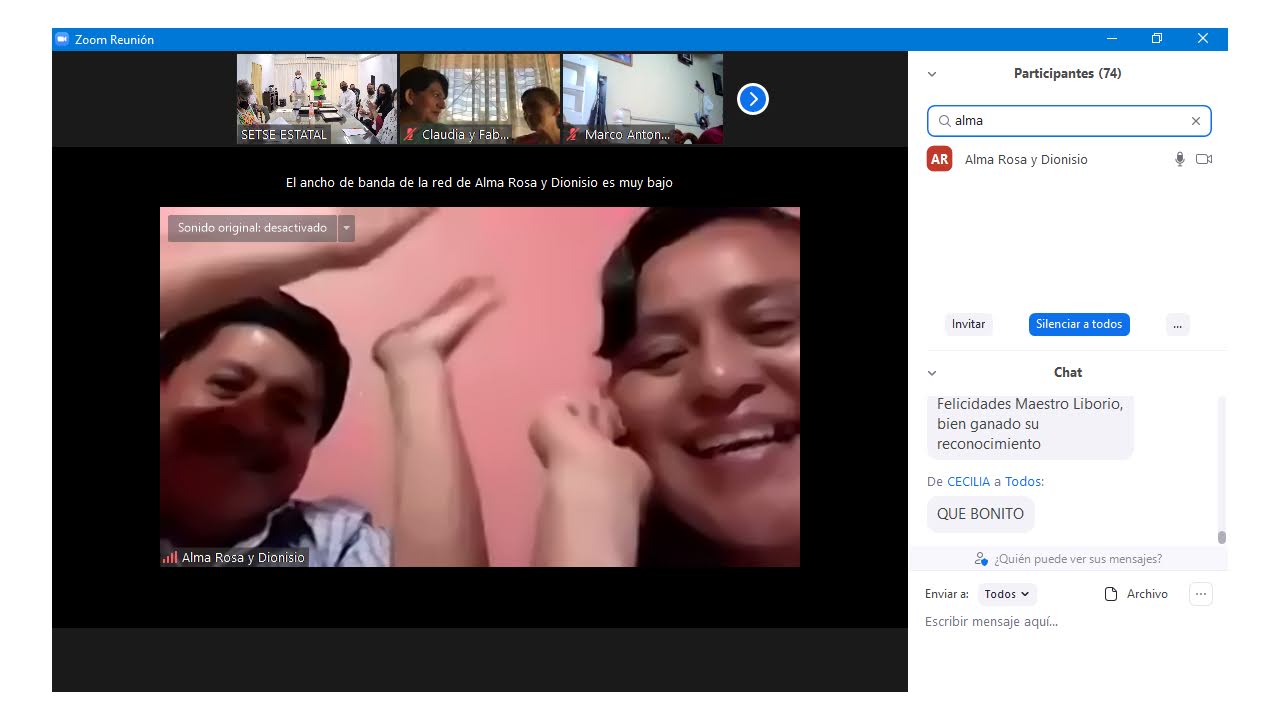The width and height of the screenshot is (1280, 720).
Task: Click the Archivo attachment button label
Action: (x=1147, y=594)
